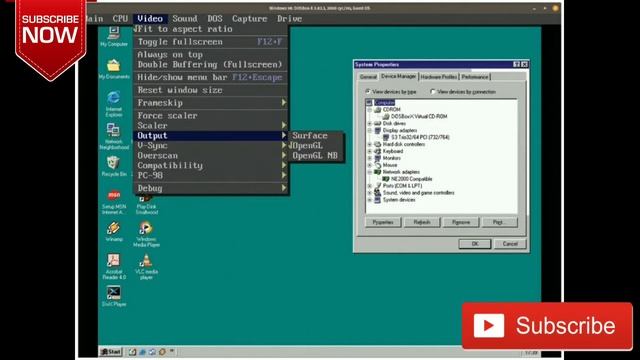Expand the System devices node

[370, 200]
